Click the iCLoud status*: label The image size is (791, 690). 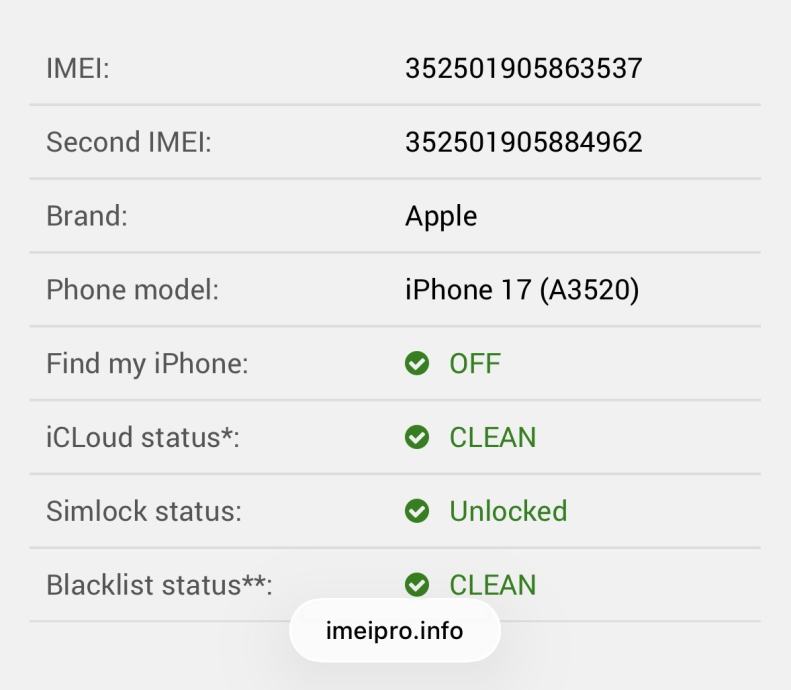[x=143, y=437]
